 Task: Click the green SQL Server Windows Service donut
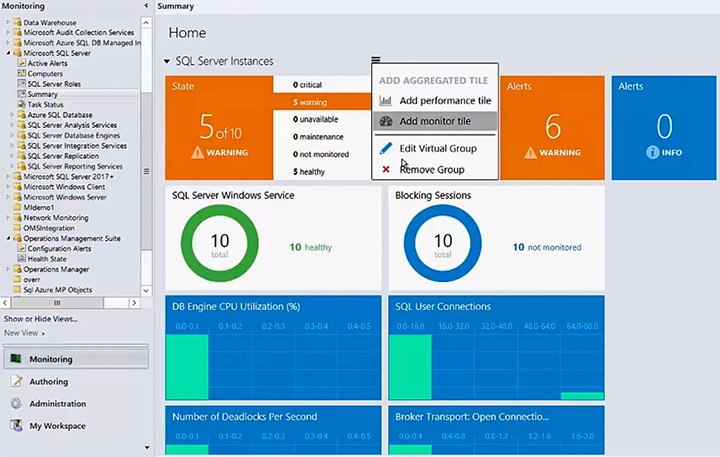click(219, 243)
